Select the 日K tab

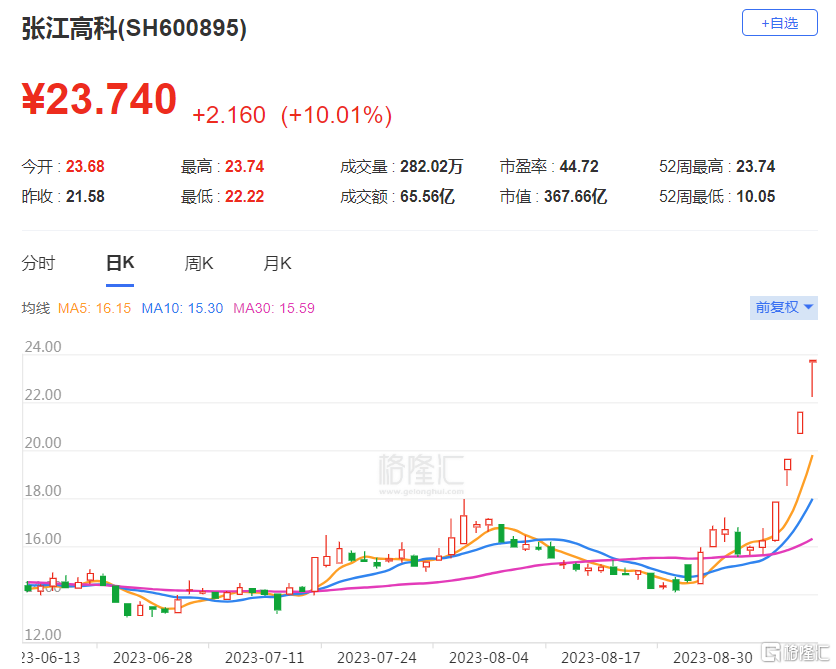(x=120, y=263)
